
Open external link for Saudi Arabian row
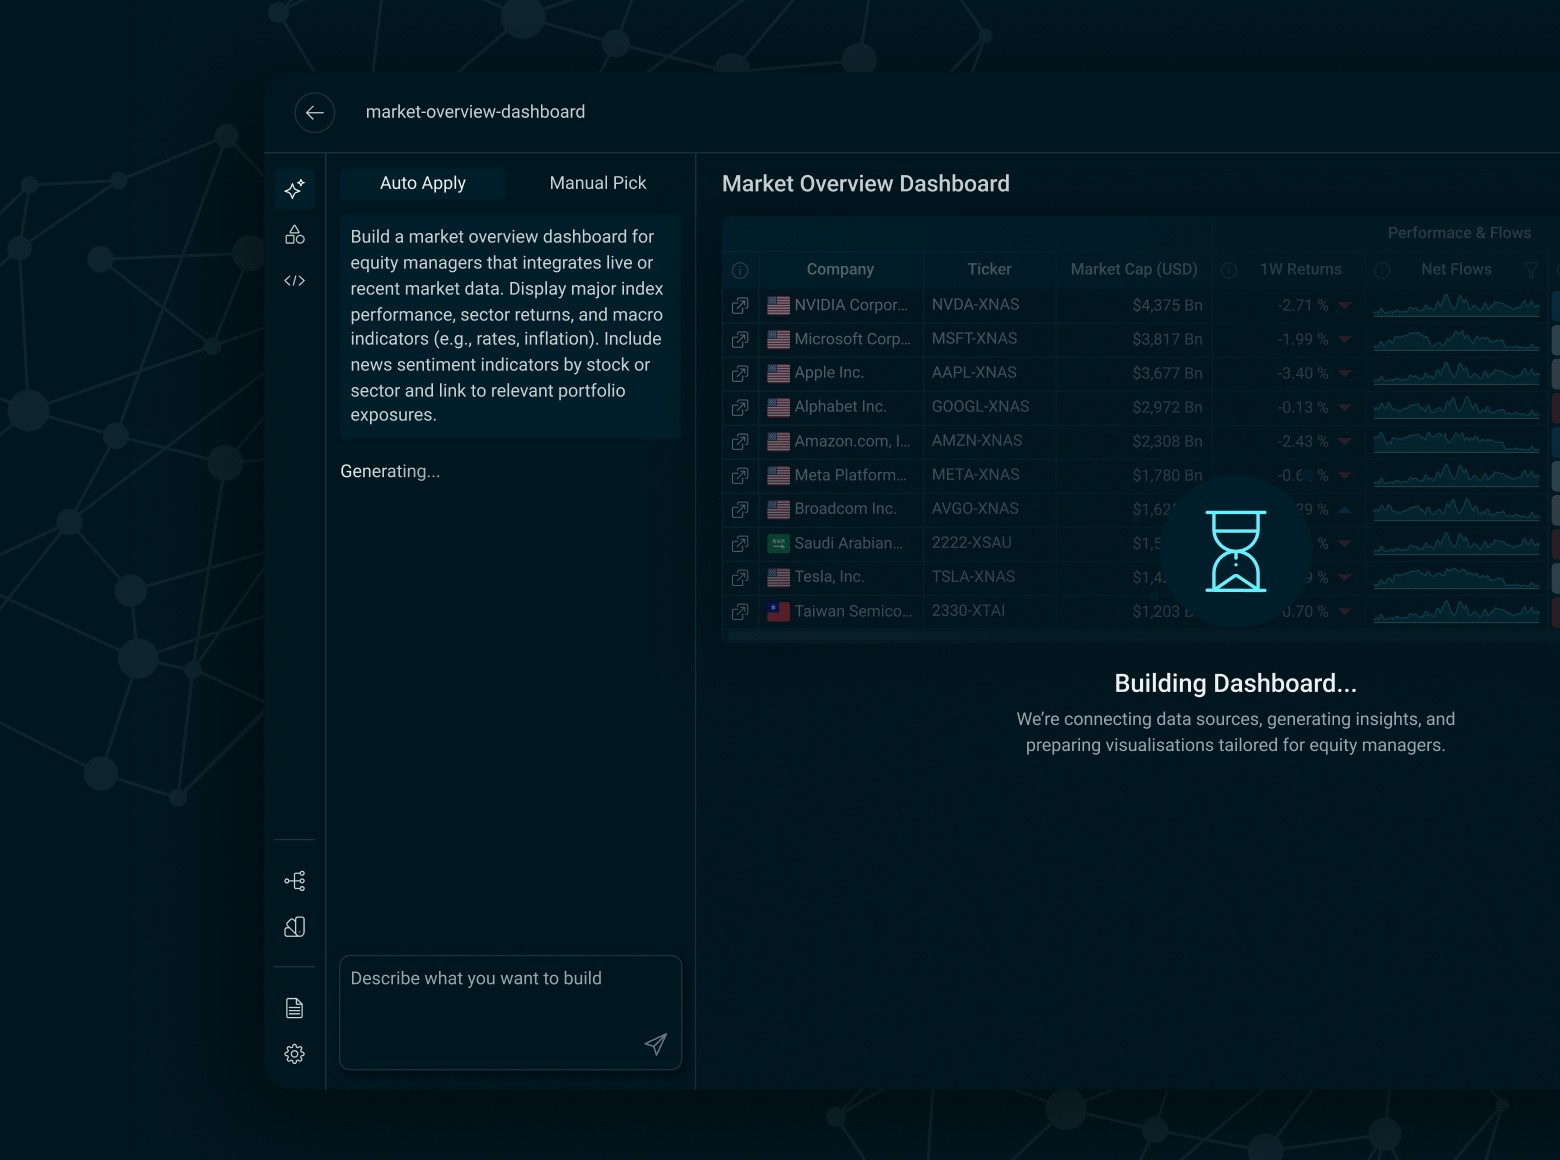(740, 543)
